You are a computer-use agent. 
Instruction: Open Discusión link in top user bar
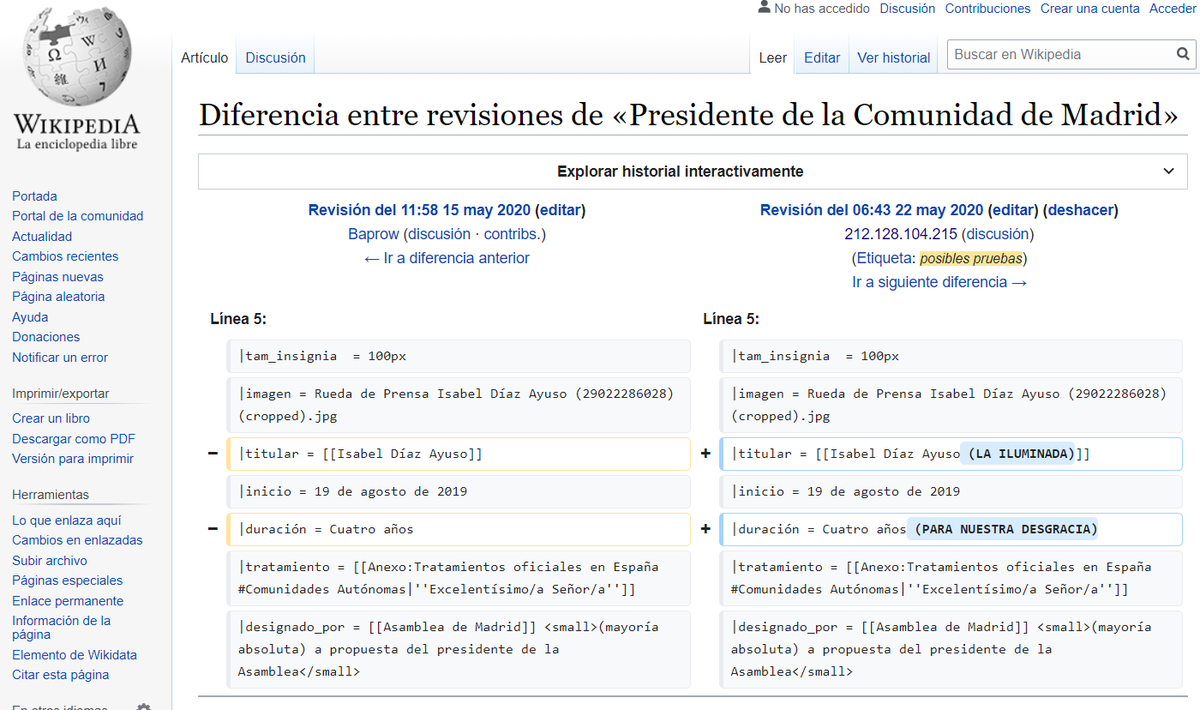click(907, 8)
